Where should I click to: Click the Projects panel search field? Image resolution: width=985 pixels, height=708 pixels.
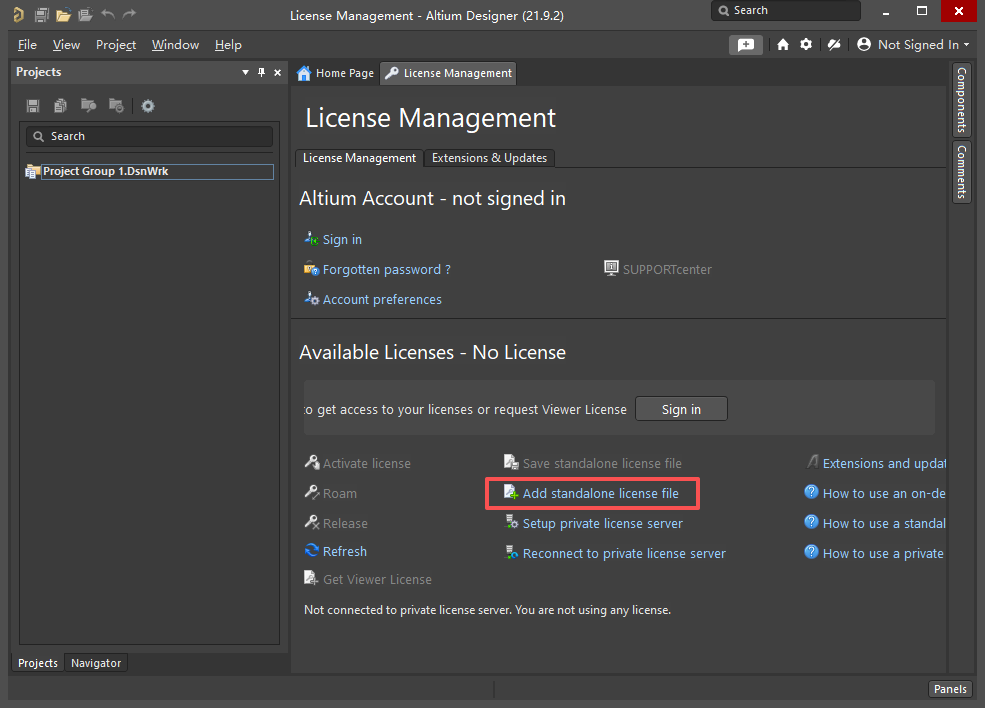pos(150,136)
